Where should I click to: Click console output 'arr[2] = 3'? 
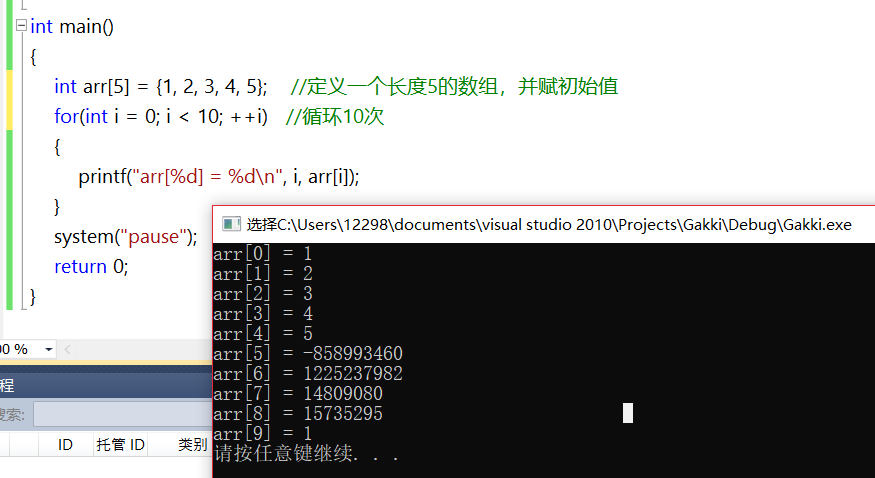(263, 294)
